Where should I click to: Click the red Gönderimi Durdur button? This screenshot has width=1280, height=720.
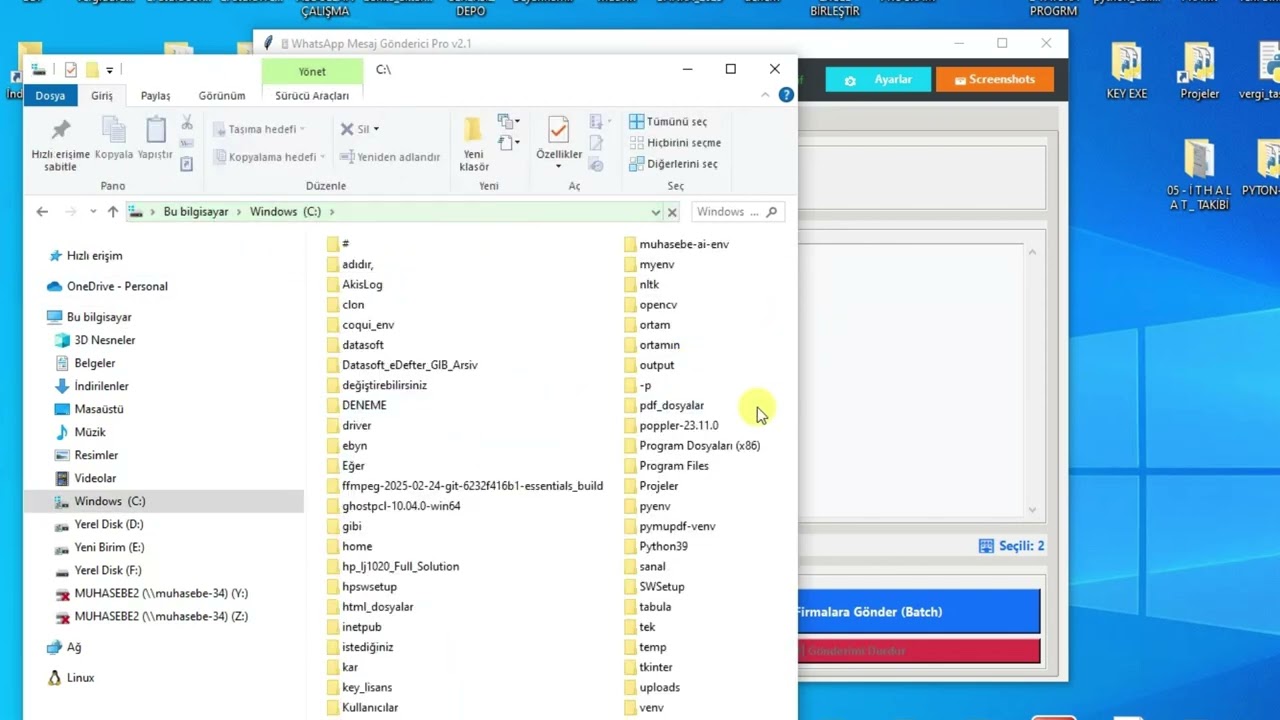click(918, 651)
